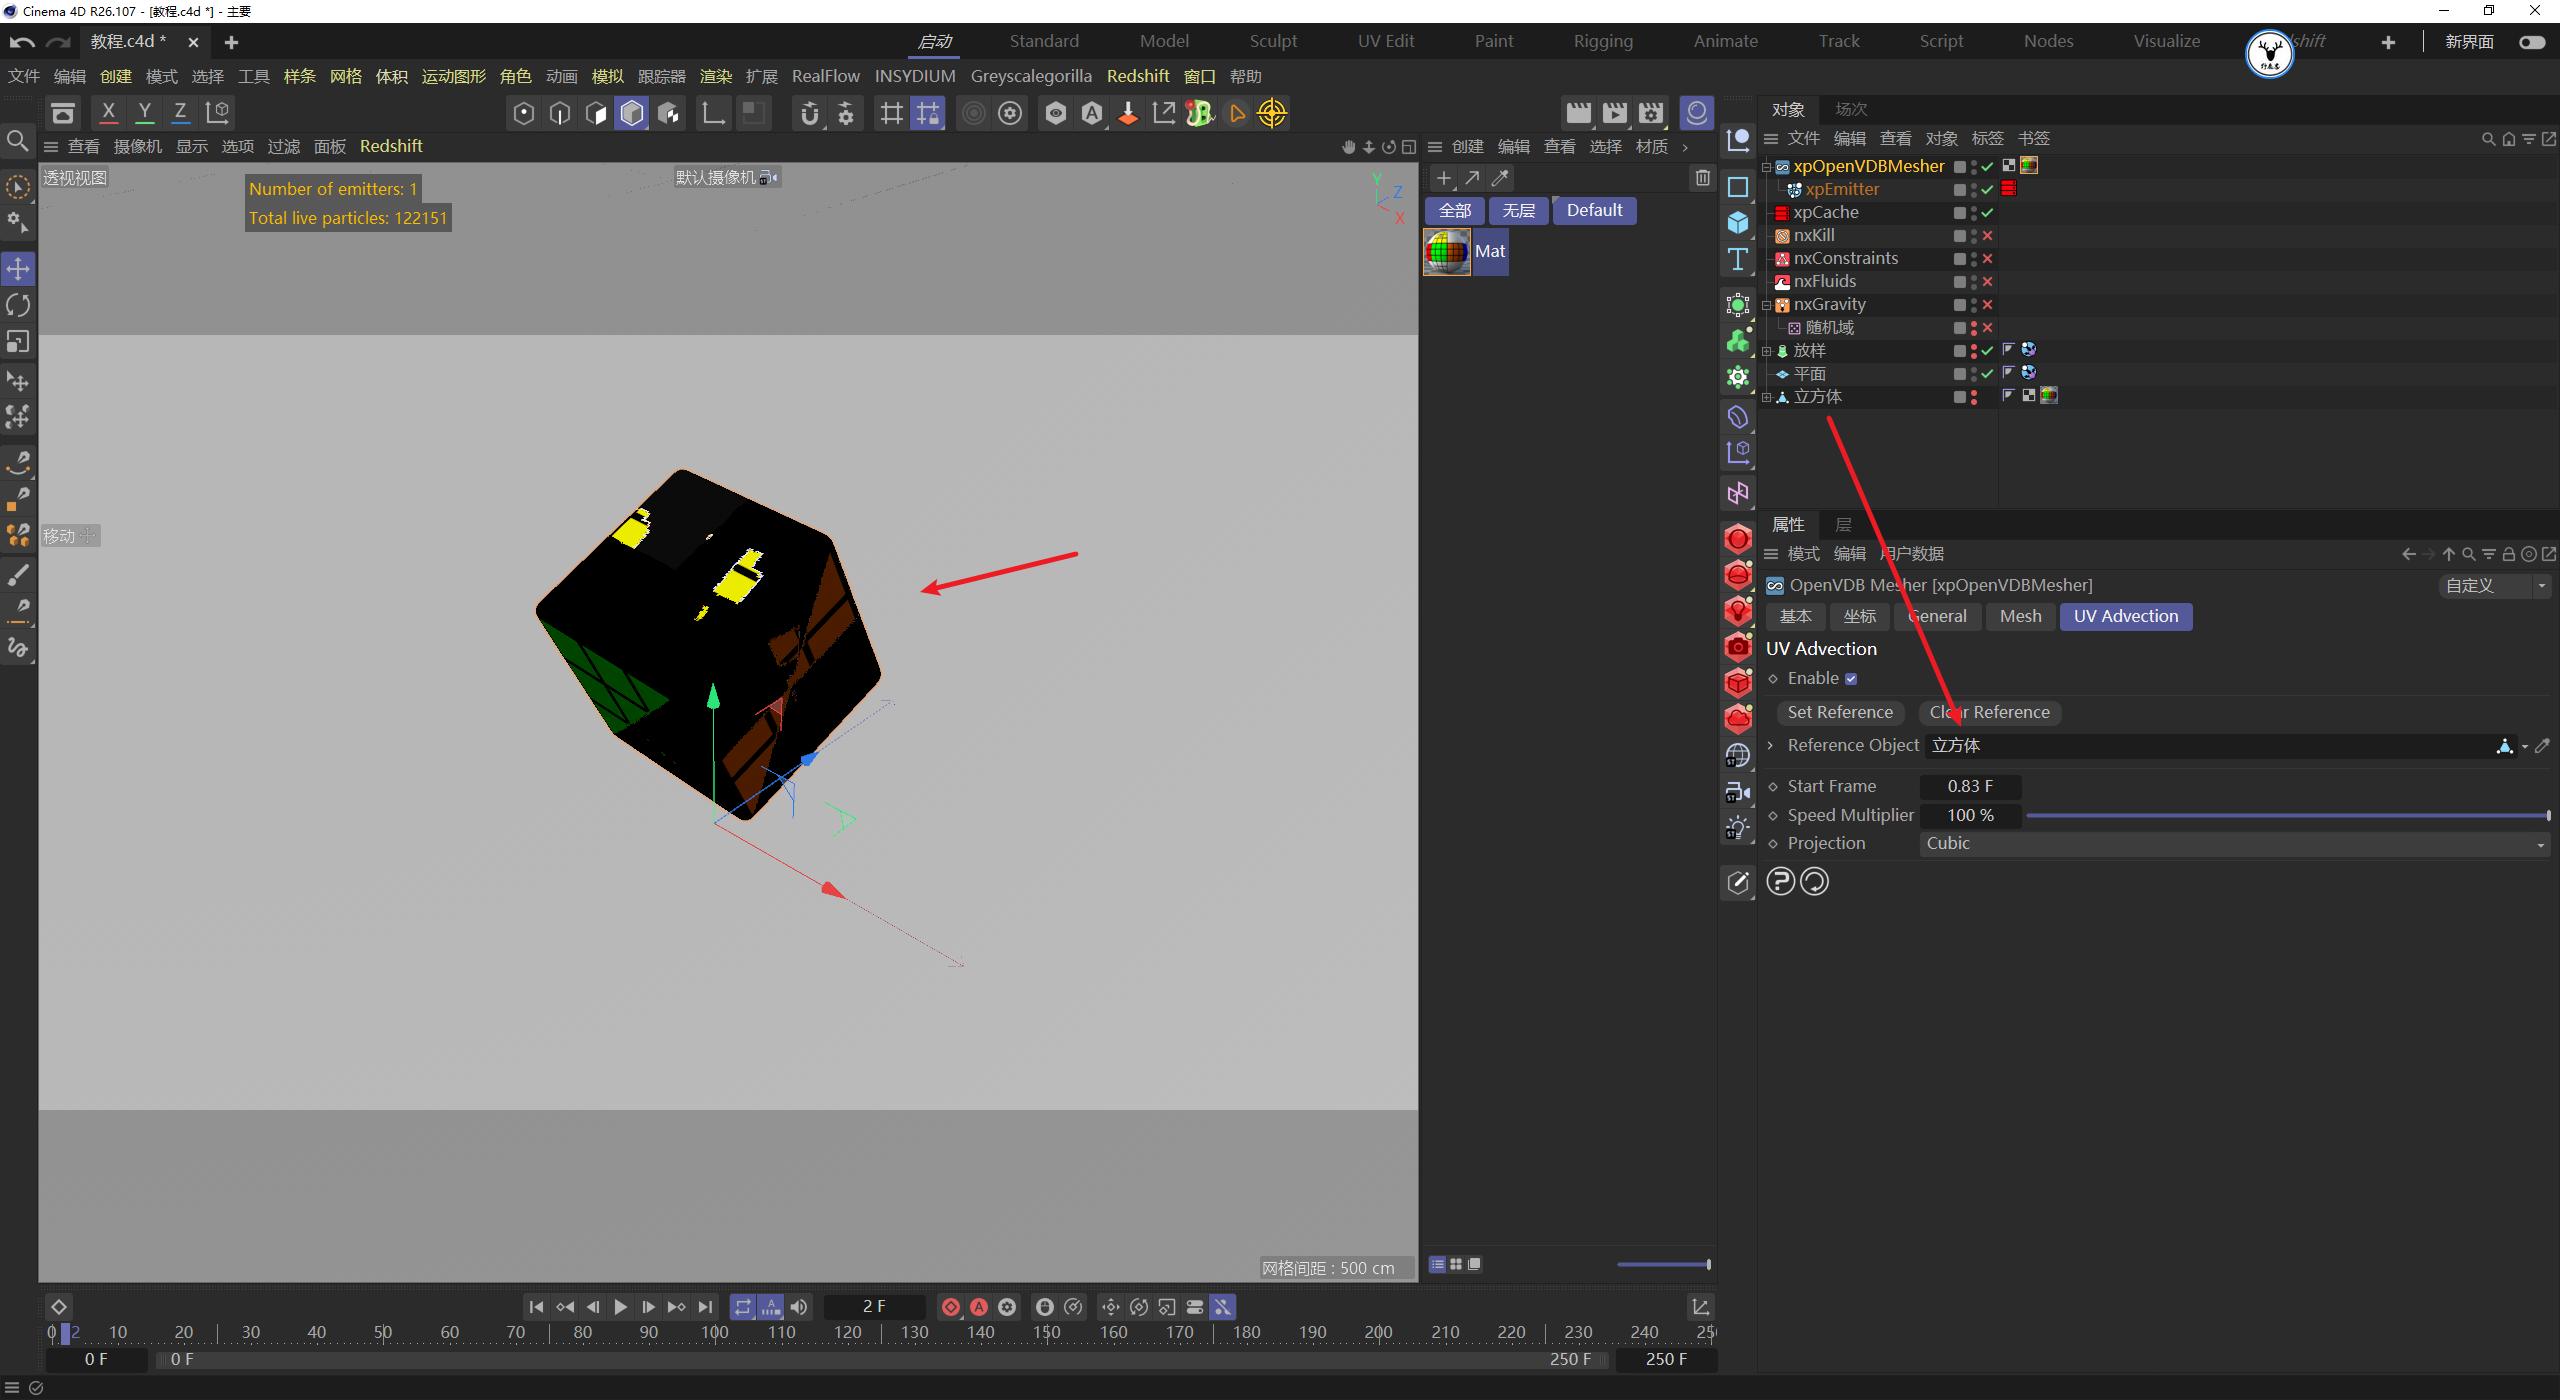Select the Rotate tool
The width and height of the screenshot is (2560, 1400).
point(17,305)
